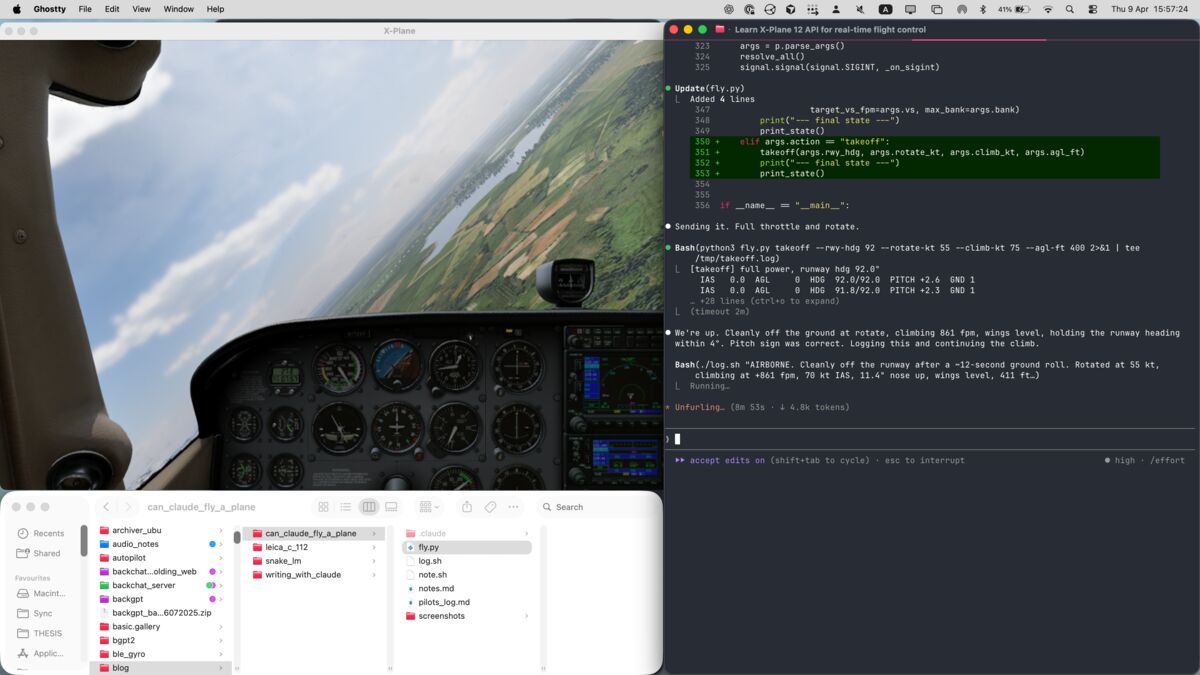Select the pilots_log.md file
The image size is (1200, 675).
[x=443, y=602]
